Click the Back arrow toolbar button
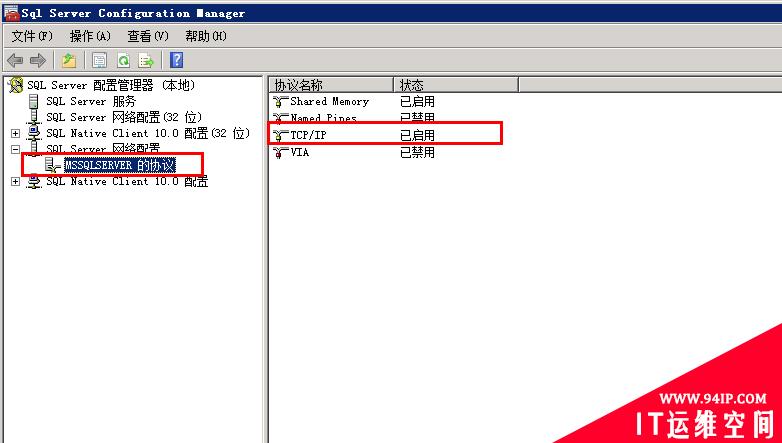 point(15,61)
